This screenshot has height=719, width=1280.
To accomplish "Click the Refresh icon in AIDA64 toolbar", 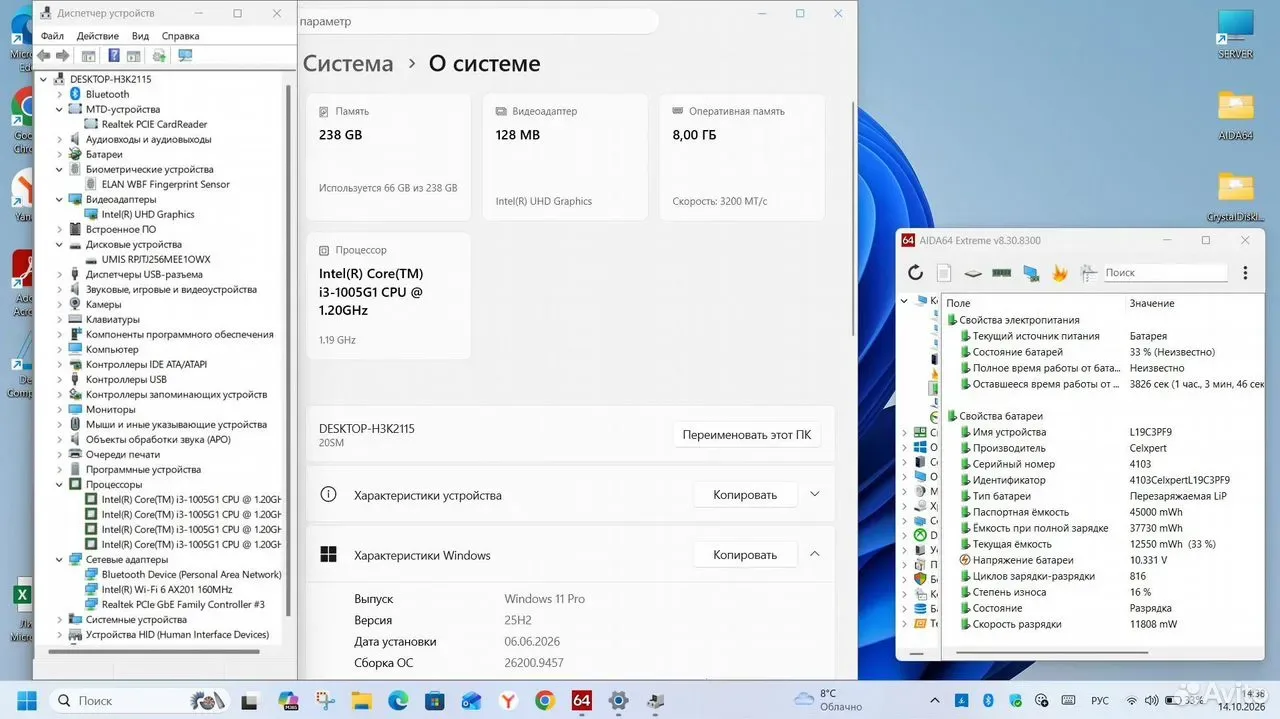I will (915, 272).
